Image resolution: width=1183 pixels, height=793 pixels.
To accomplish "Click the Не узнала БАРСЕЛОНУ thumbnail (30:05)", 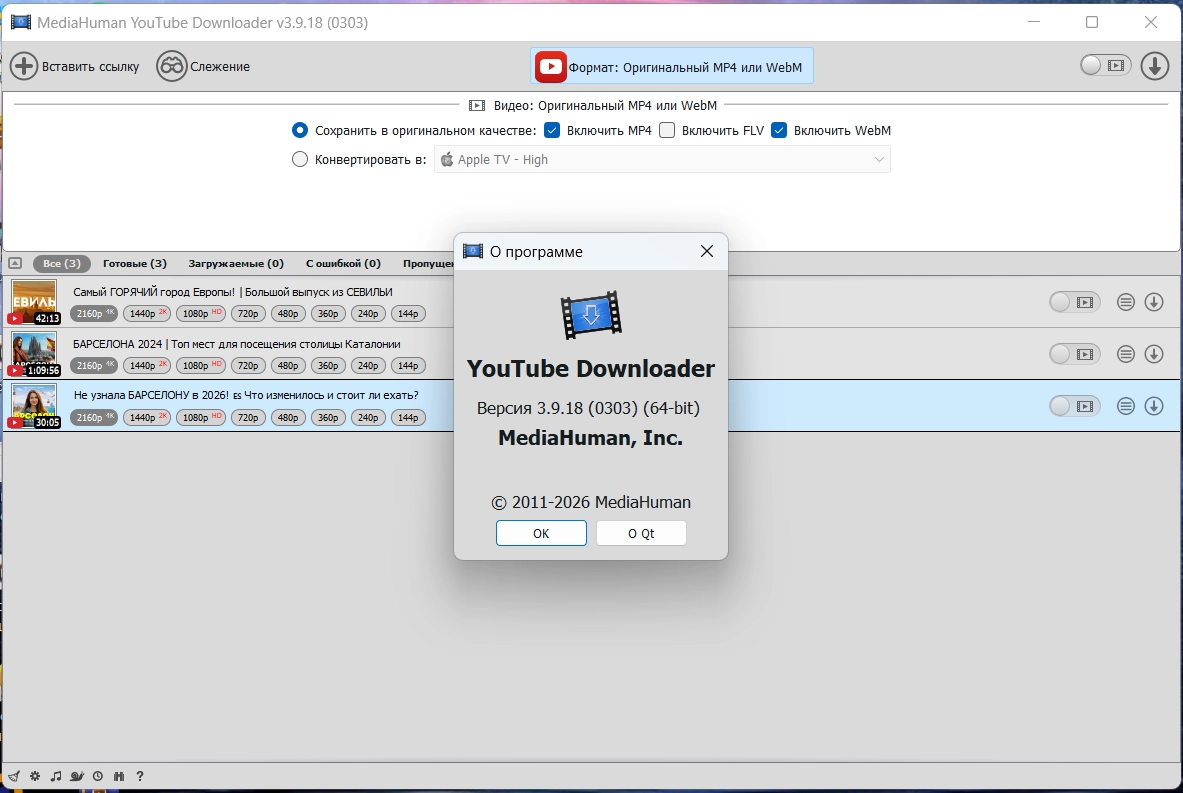I will pyautogui.click(x=34, y=406).
